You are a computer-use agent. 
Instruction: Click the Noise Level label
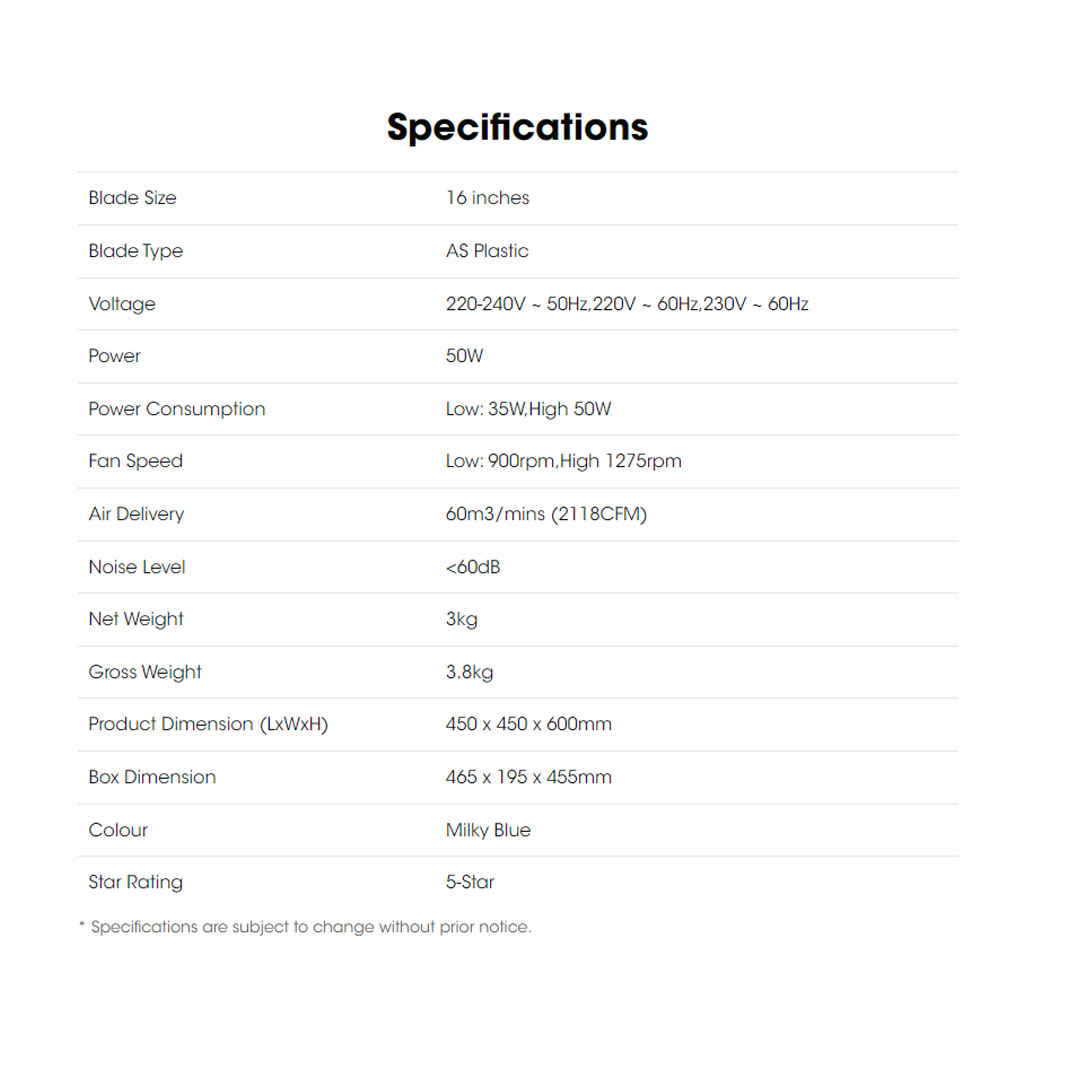coord(137,567)
